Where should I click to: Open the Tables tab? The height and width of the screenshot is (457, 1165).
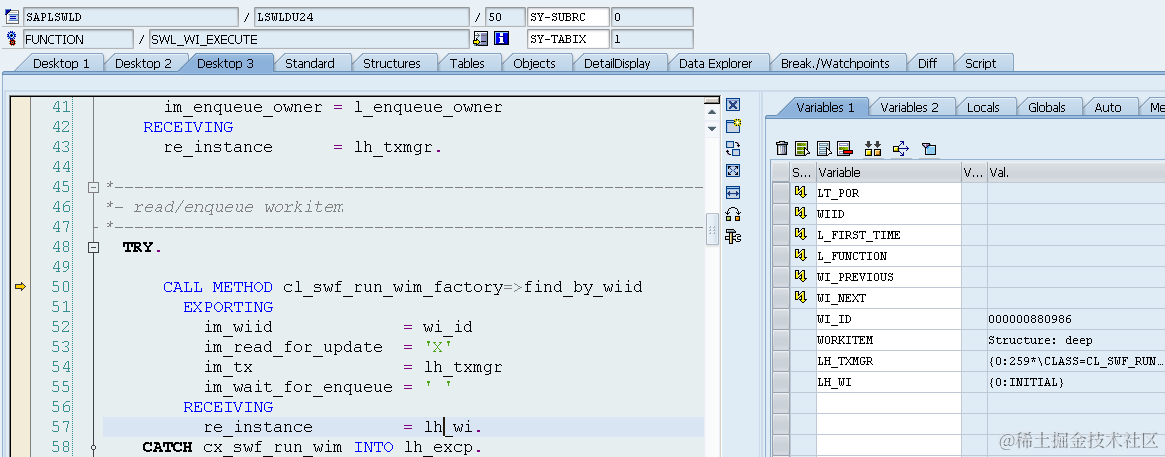[467, 63]
